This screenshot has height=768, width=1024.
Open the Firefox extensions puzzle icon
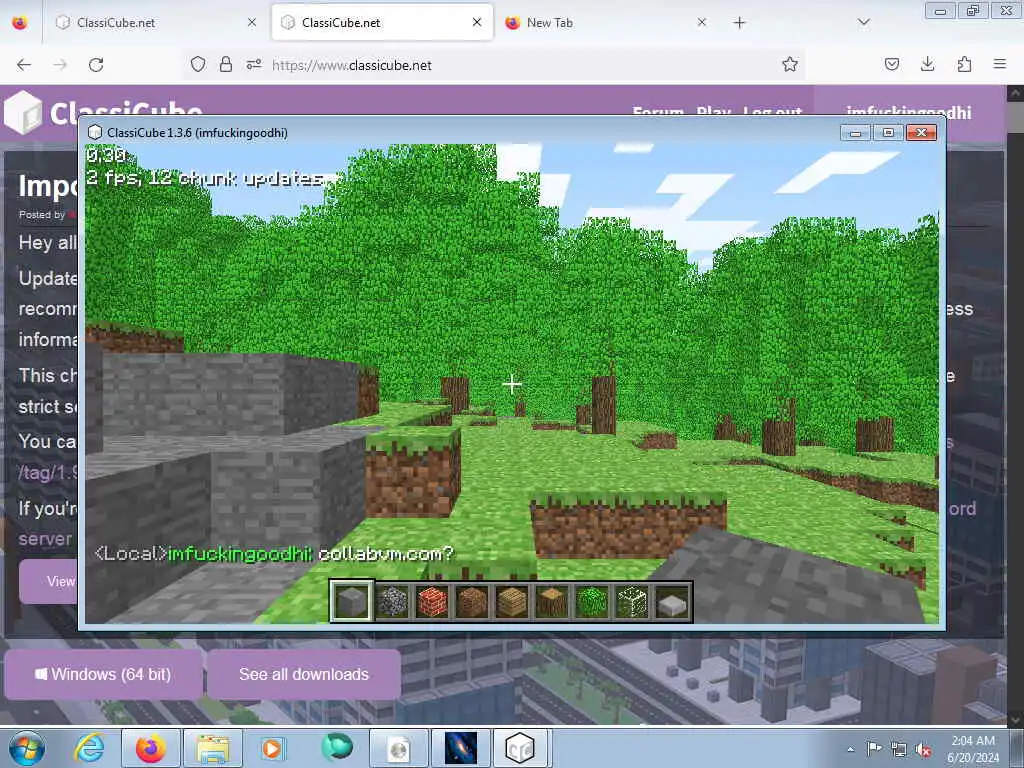pyautogui.click(x=964, y=65)
